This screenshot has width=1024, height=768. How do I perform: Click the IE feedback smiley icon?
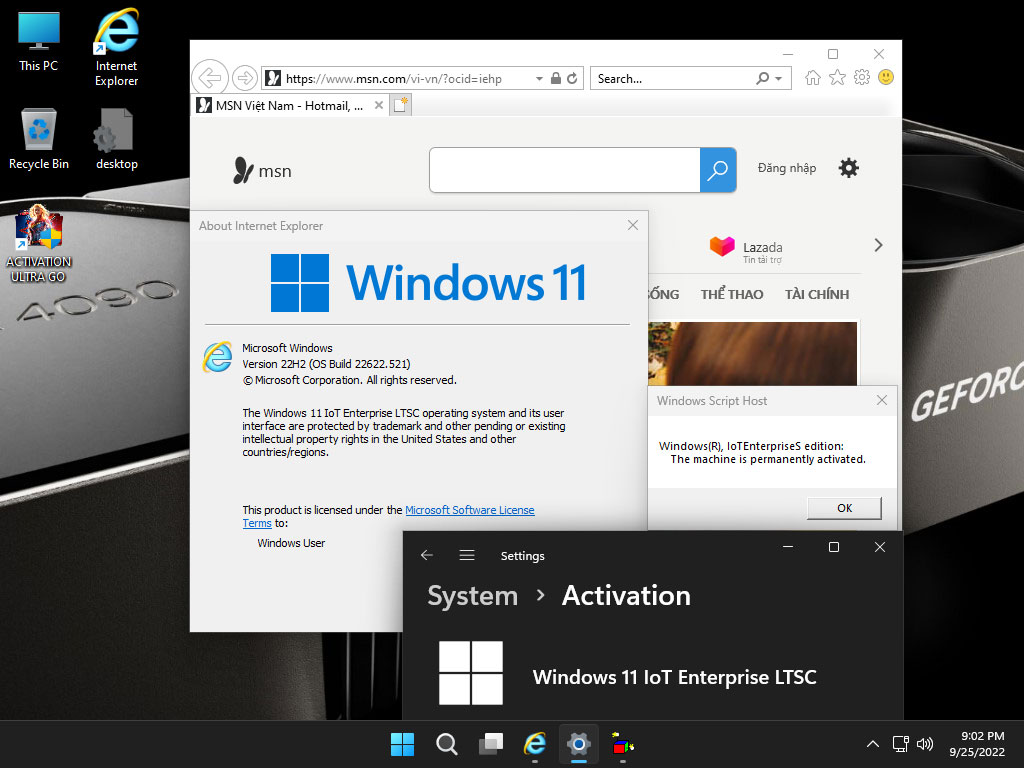click(x=886, y=78)
